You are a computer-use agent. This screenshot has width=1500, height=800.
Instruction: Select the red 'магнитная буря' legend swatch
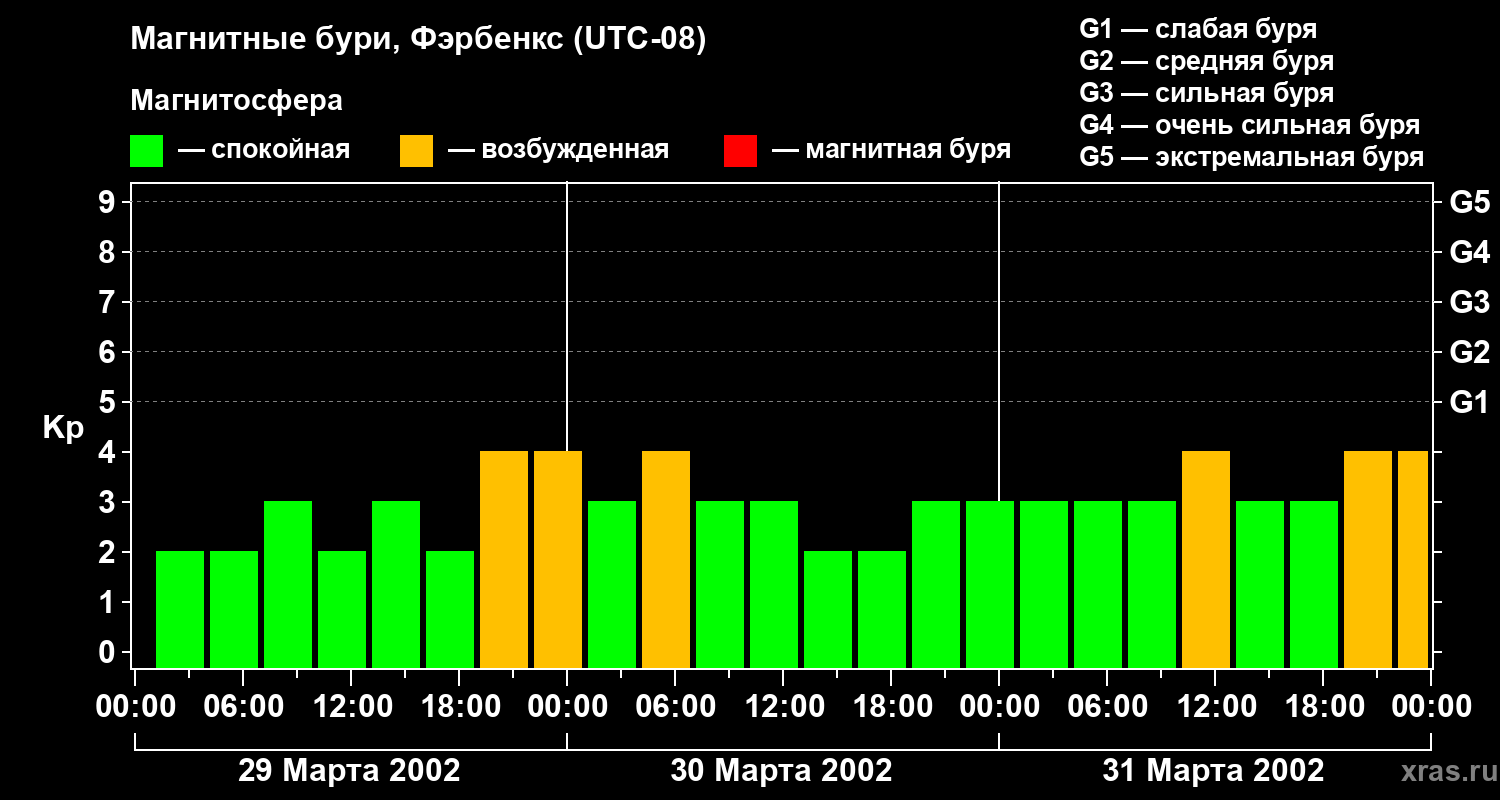tap(740, 151)
